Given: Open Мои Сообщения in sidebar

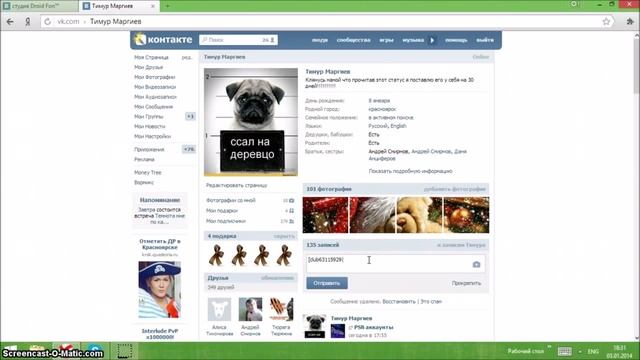Looking at the screenshot, I should pyautogui.click(x=153, y=107).
